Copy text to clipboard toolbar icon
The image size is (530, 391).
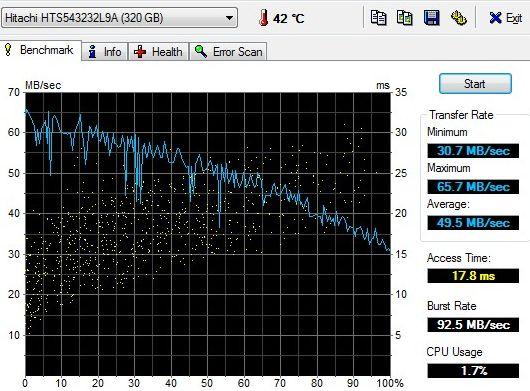point(378,18)
